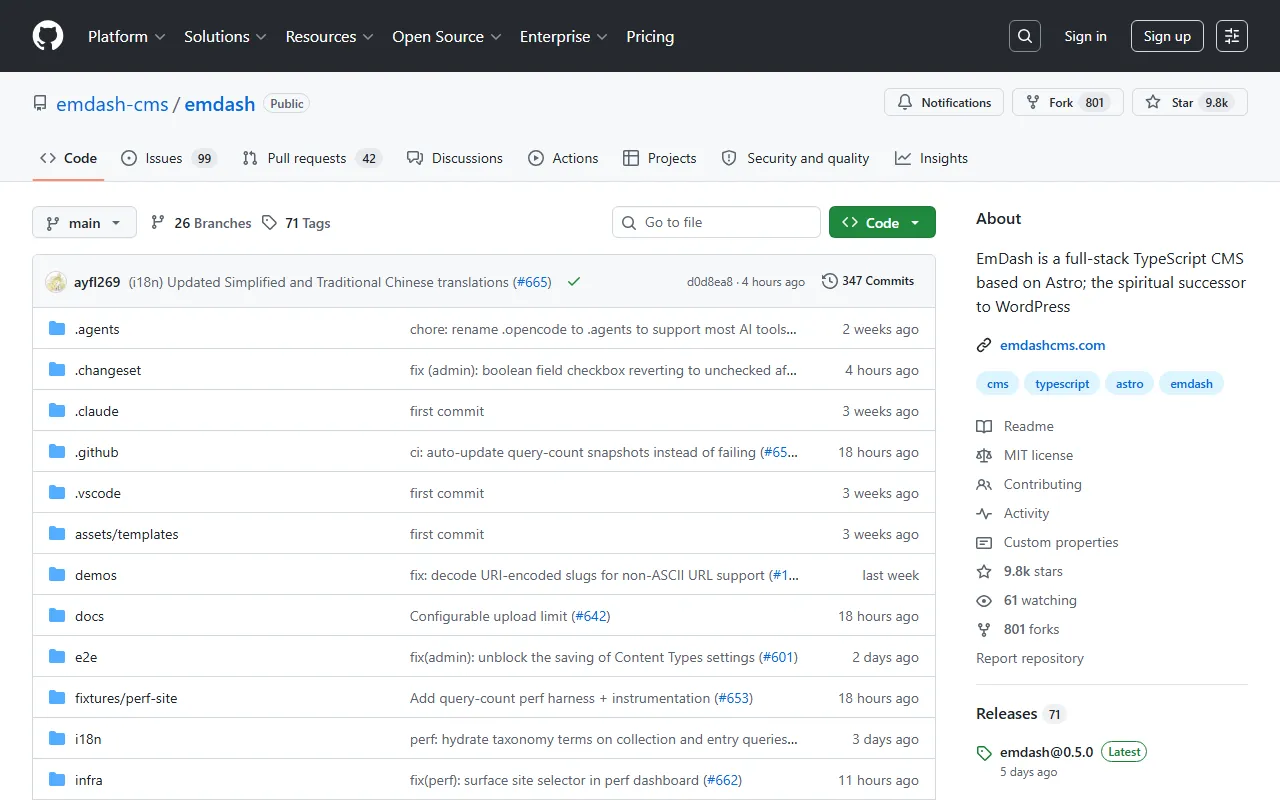1280x800 pixels.
Task: Open the Pull requests tab
Action: point(311,158)
